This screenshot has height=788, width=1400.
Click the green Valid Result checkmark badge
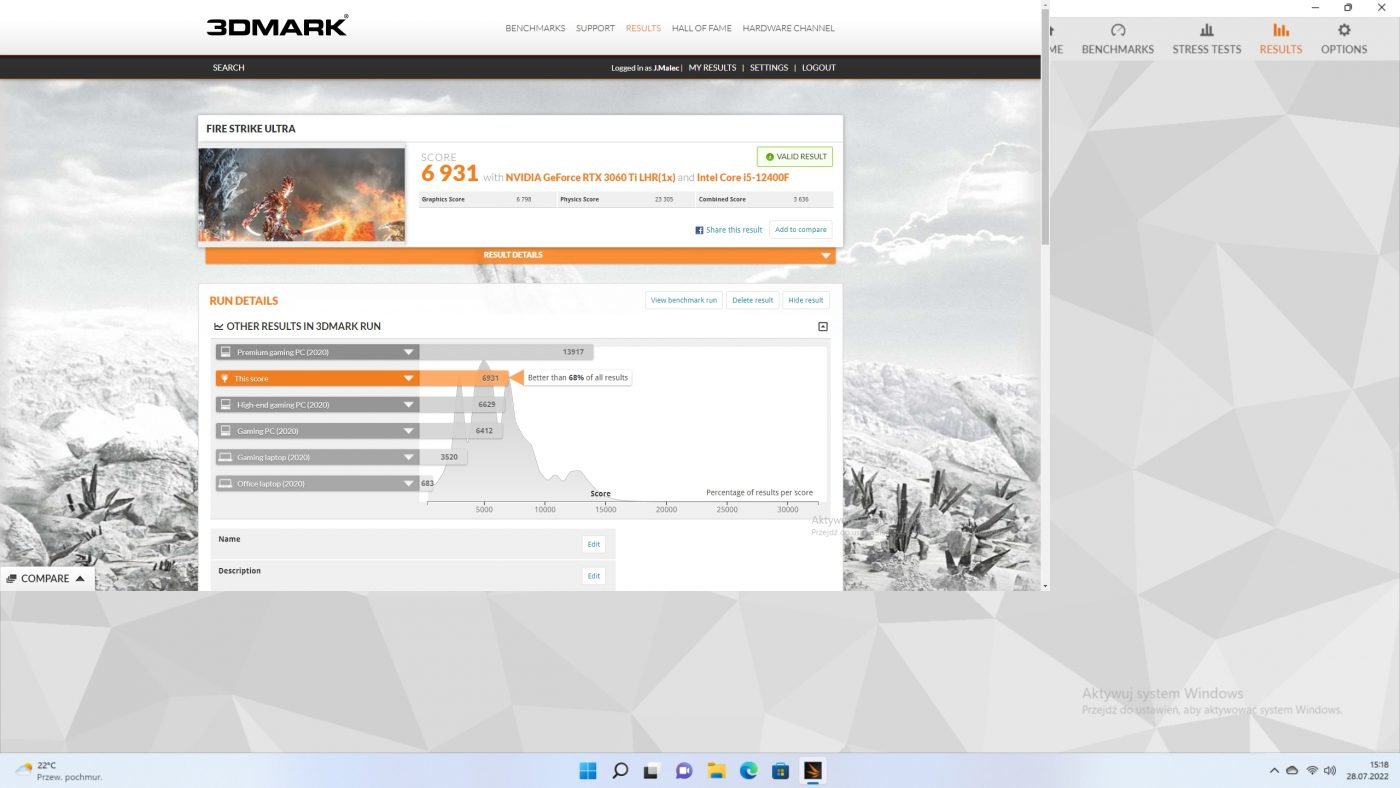coord(795,157)
